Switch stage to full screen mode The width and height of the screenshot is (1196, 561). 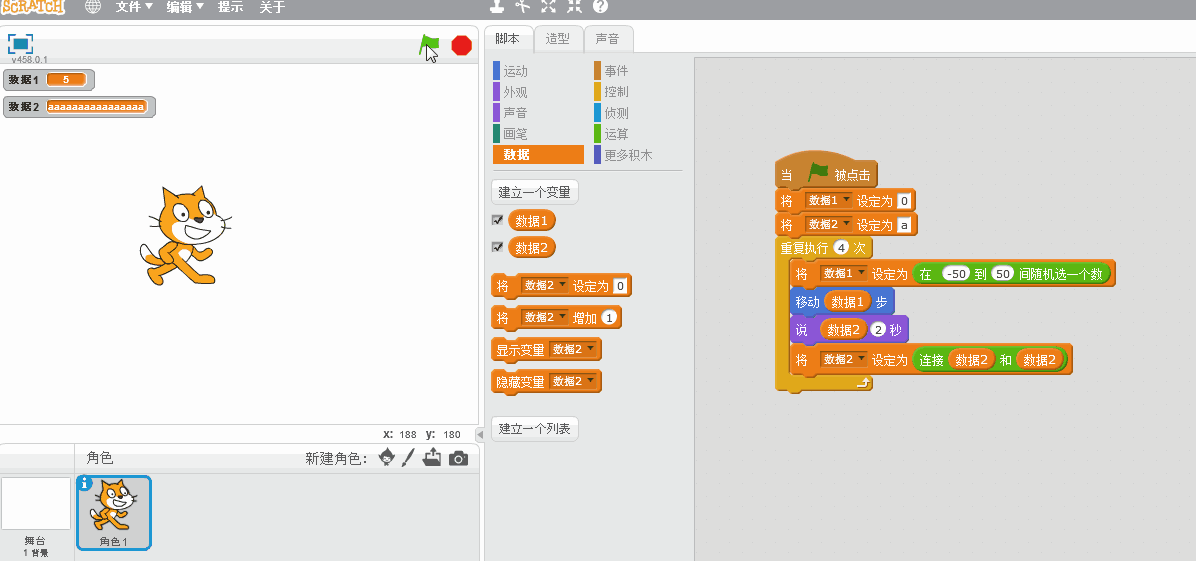coord(20,44)
